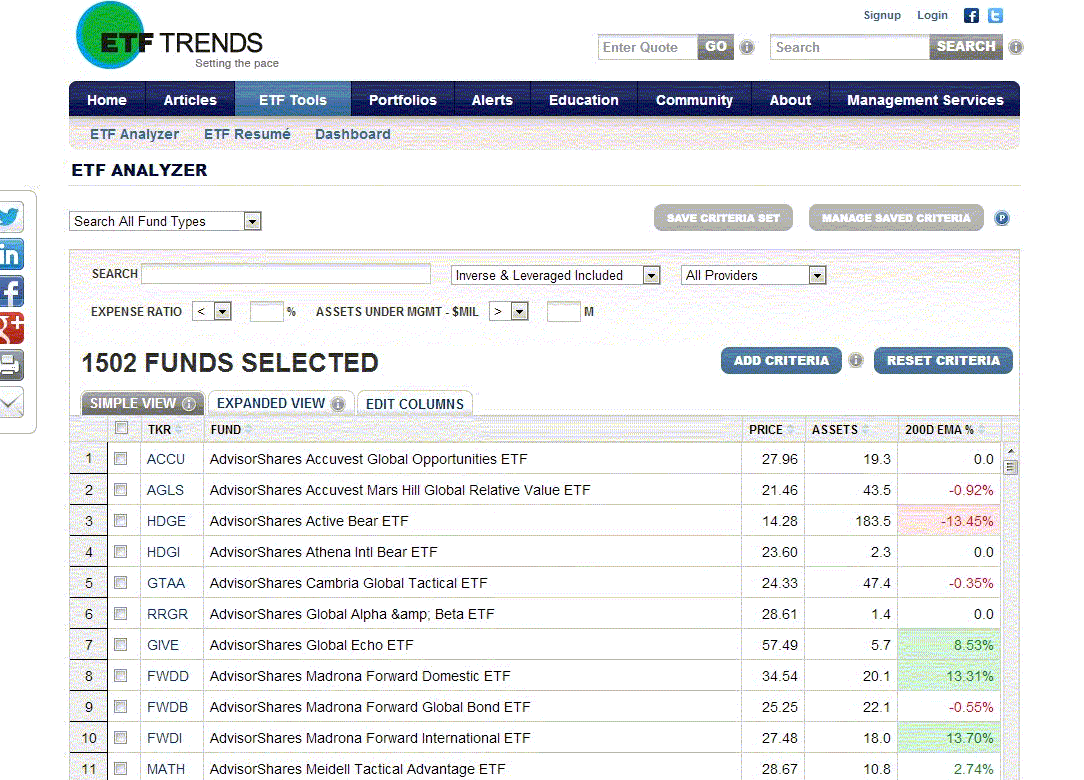Switch to the Edit Columns tab

pos(415,404)
